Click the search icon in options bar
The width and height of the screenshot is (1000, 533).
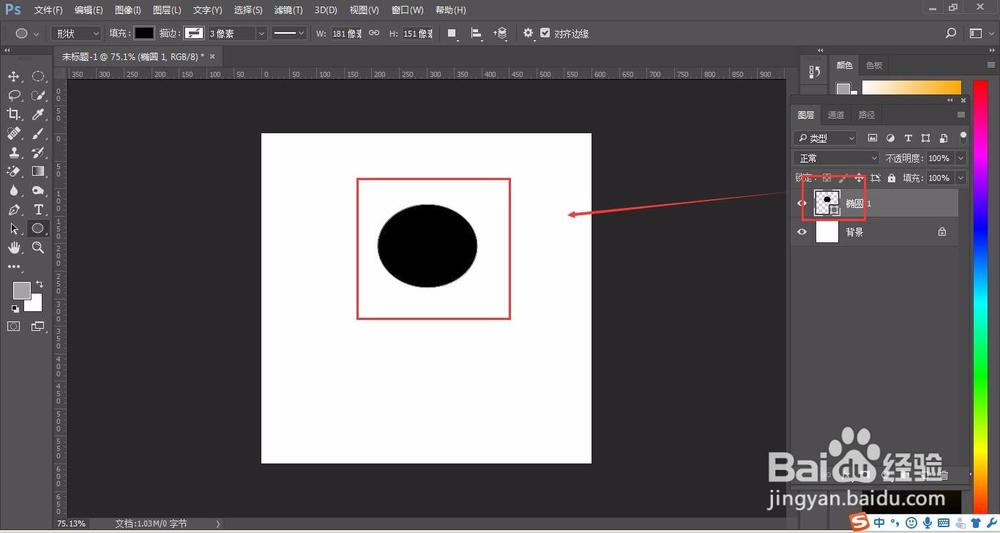pyautogui.click(x=951, y=33)
